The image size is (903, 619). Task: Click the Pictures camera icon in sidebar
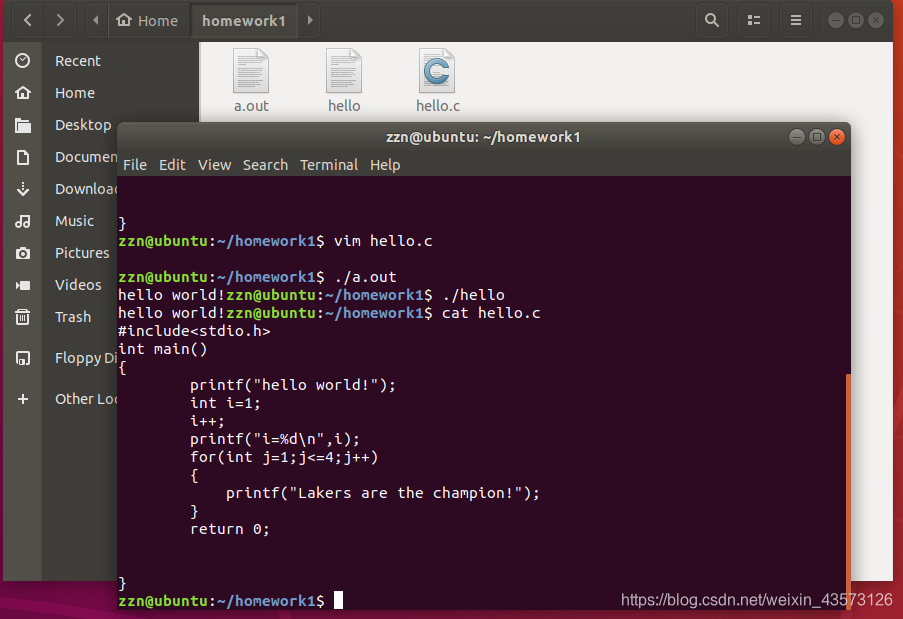22,253
